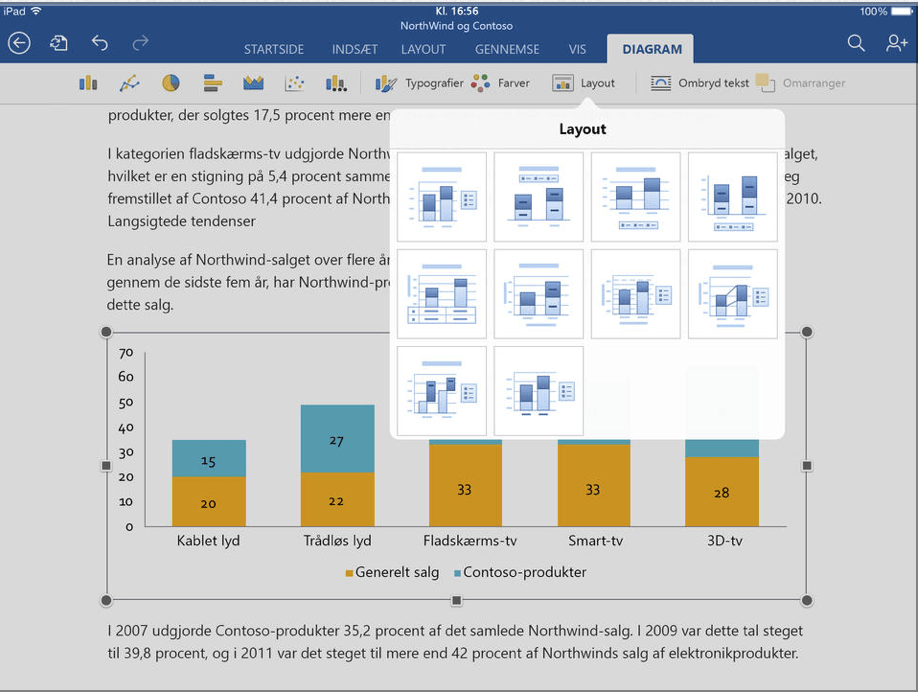
Task: Open the Farver colour palette
Action: [x=500, y=83]
